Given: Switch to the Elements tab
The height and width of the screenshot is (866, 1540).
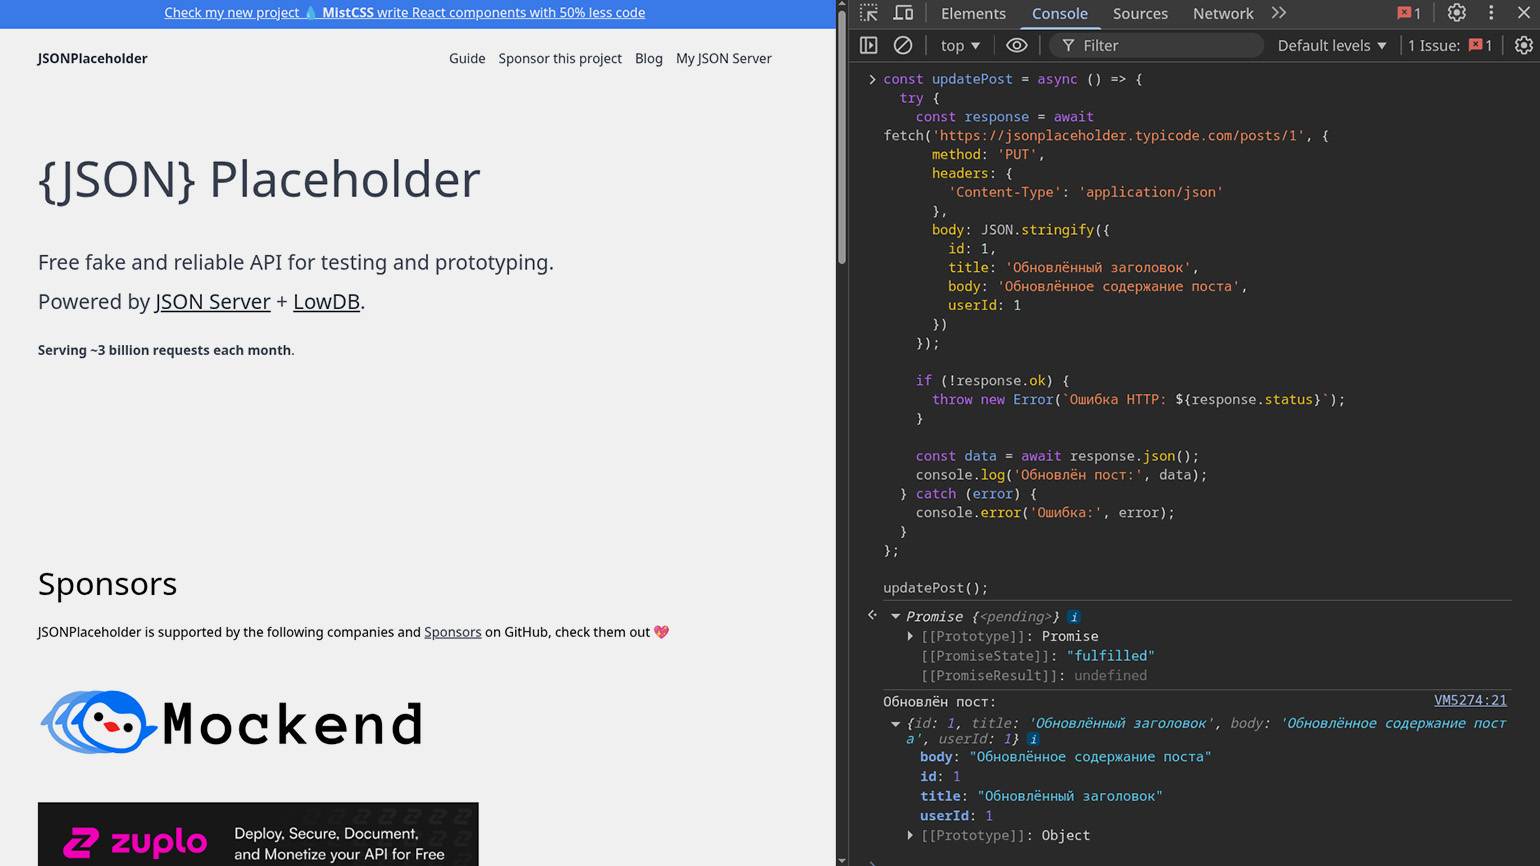Looking at the screenshot, I should click(973, 13).
